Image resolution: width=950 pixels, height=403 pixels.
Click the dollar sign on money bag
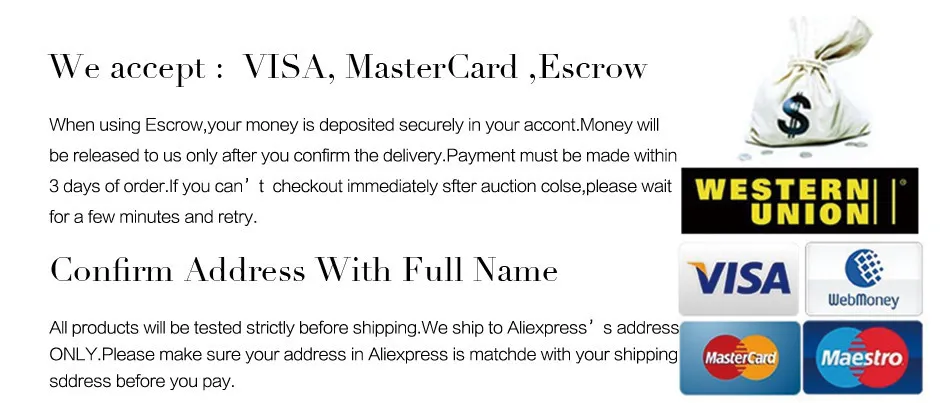click(794, 113)
